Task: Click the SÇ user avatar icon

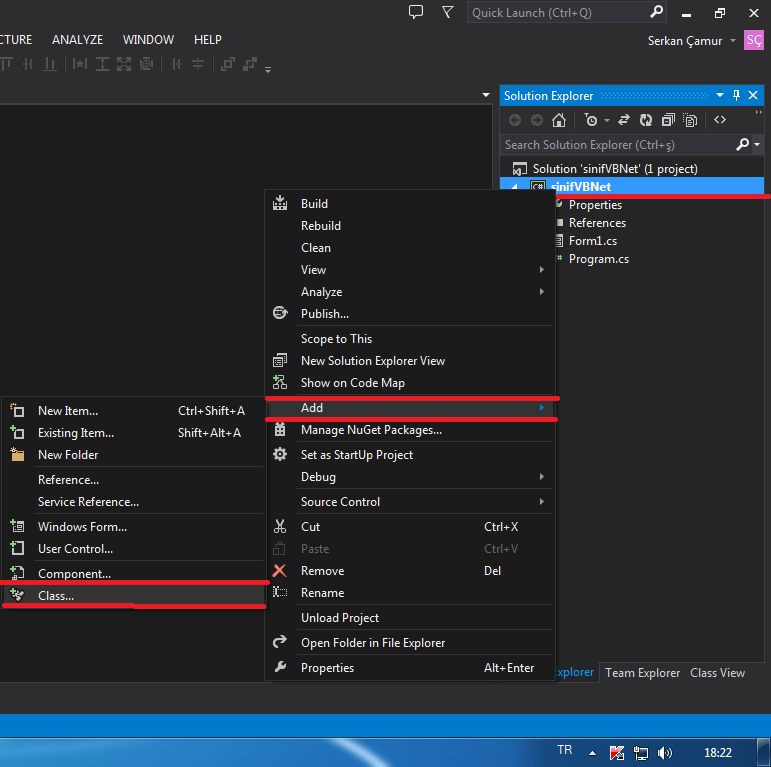Action: point(754,40)
